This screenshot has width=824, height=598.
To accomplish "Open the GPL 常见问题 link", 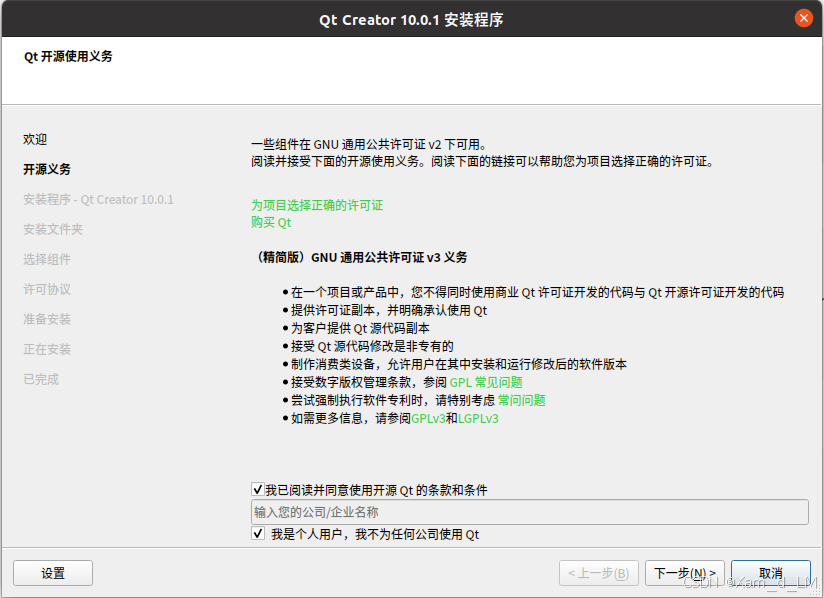I will tap(486, 382).
